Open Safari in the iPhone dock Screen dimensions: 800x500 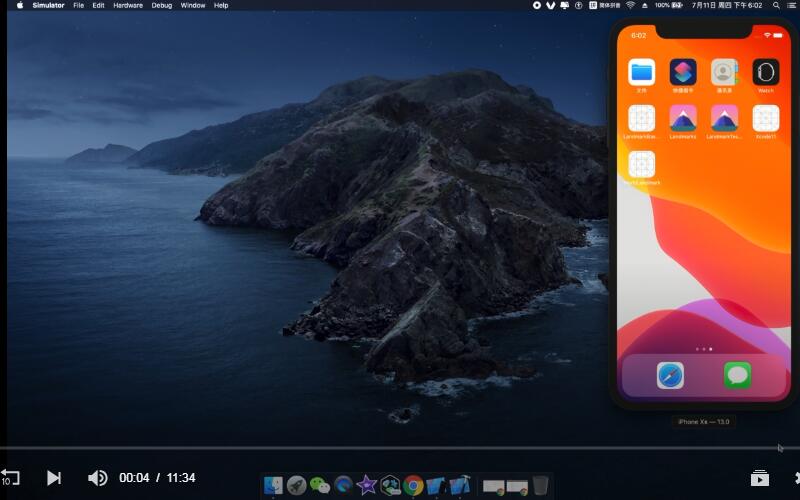tap(670, 375)
